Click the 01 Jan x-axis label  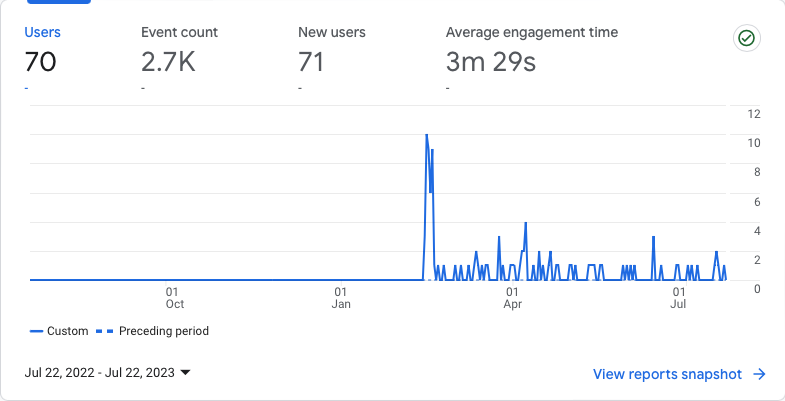click(341, 298)
